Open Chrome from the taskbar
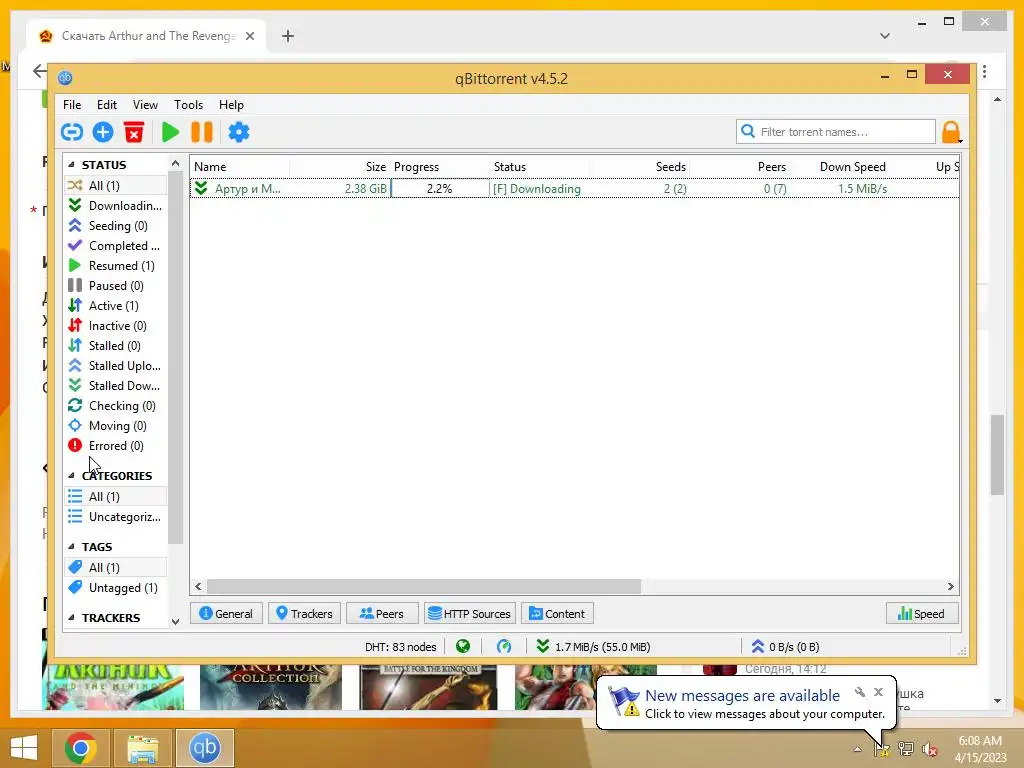1024x768 pixels. pyautogui.click(x=81, y=748)
